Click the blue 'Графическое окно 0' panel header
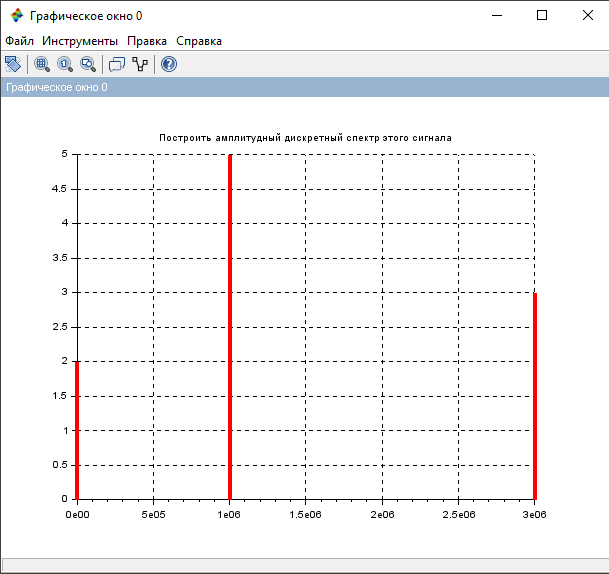 point(305,87)
